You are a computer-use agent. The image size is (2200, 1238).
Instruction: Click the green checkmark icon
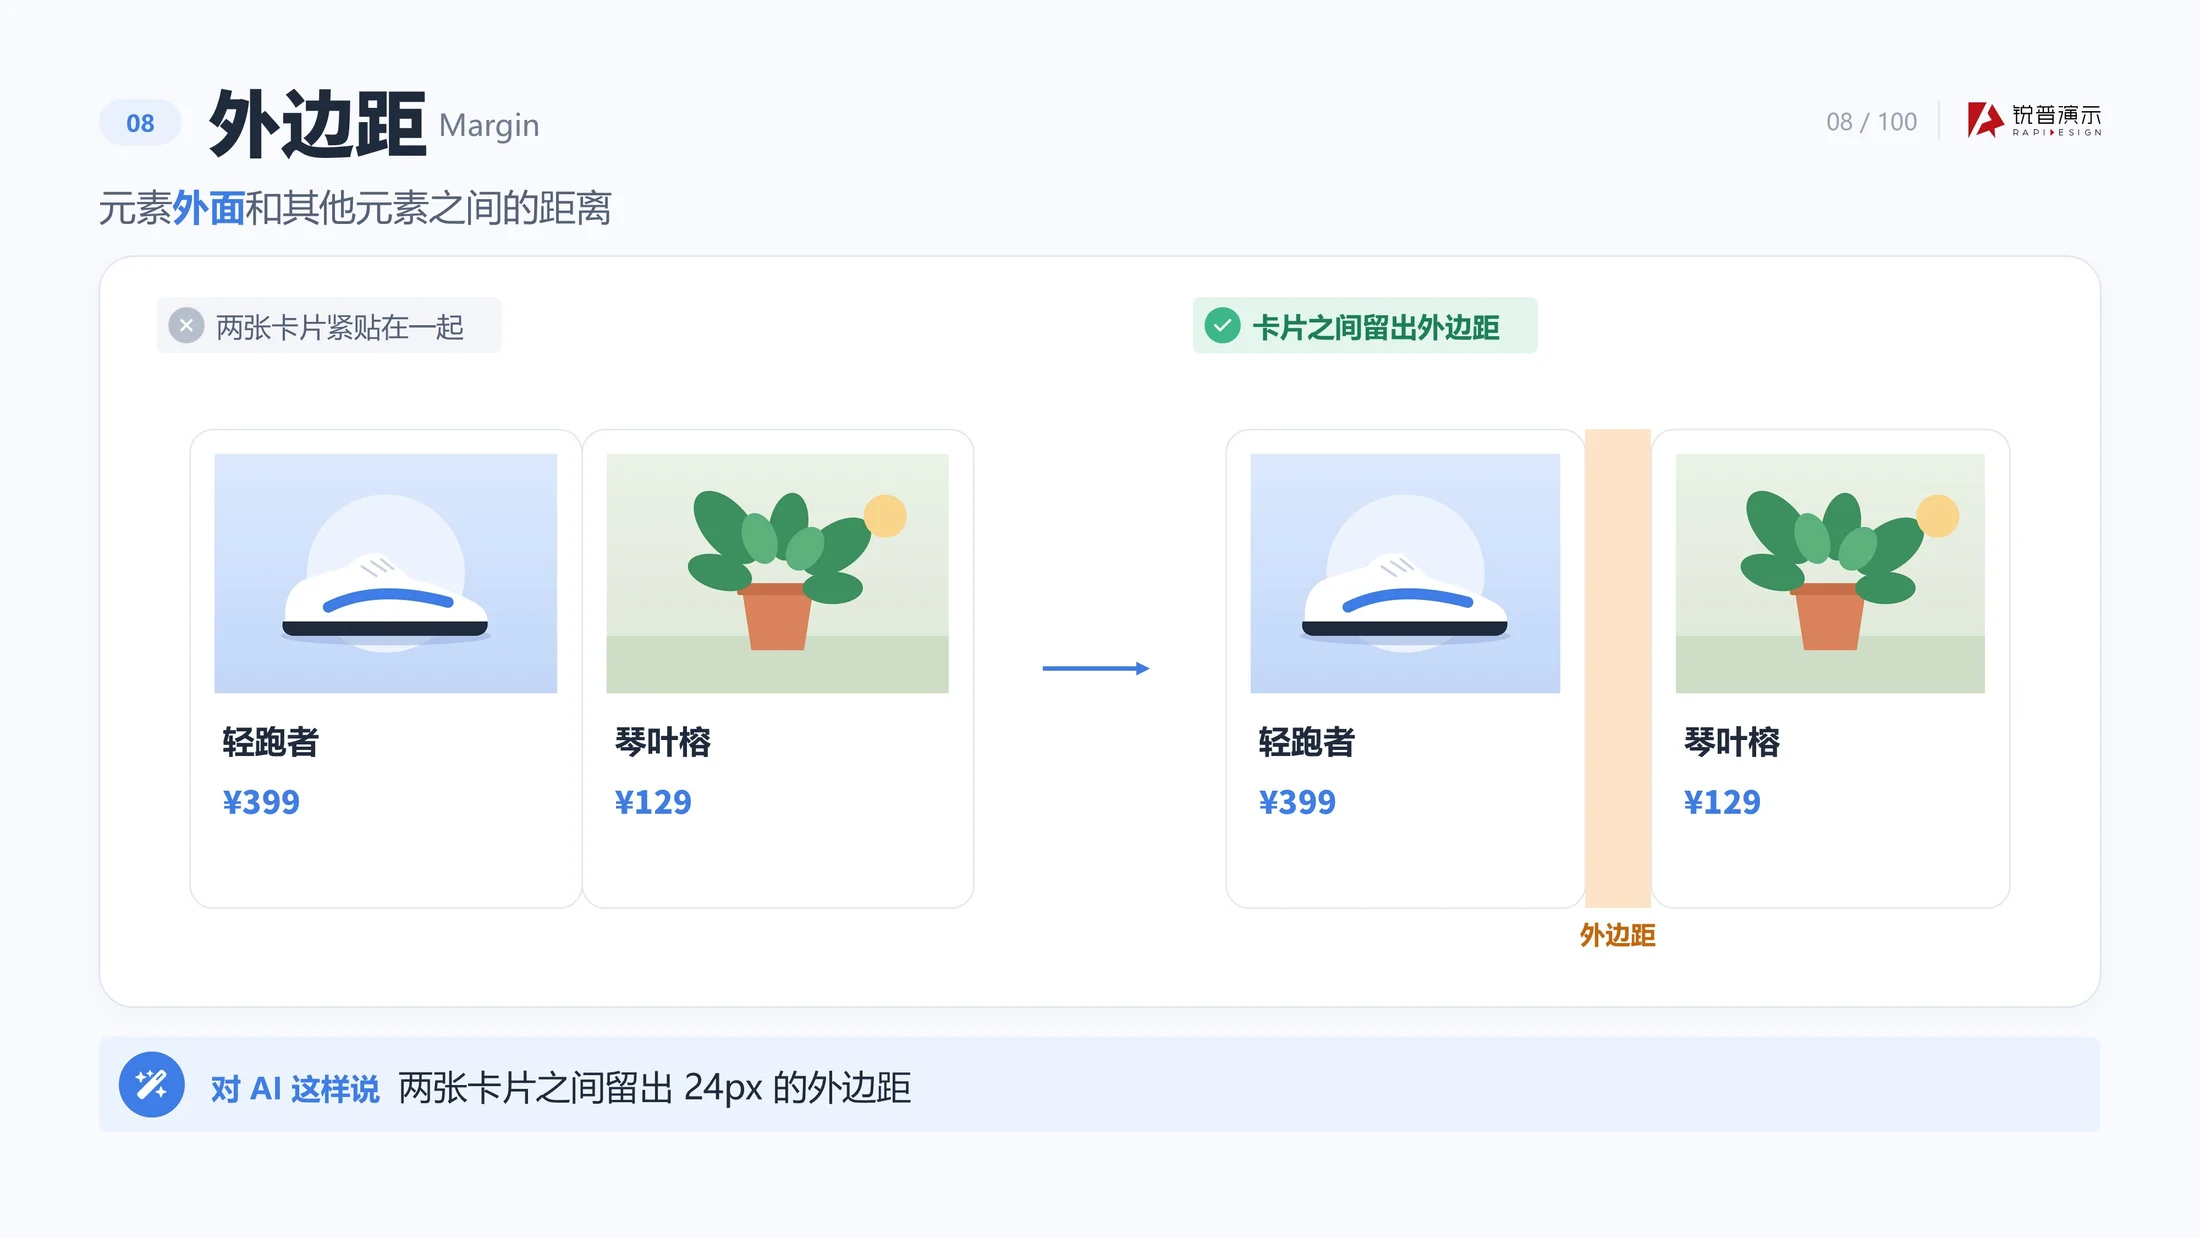click(1222, 326)
